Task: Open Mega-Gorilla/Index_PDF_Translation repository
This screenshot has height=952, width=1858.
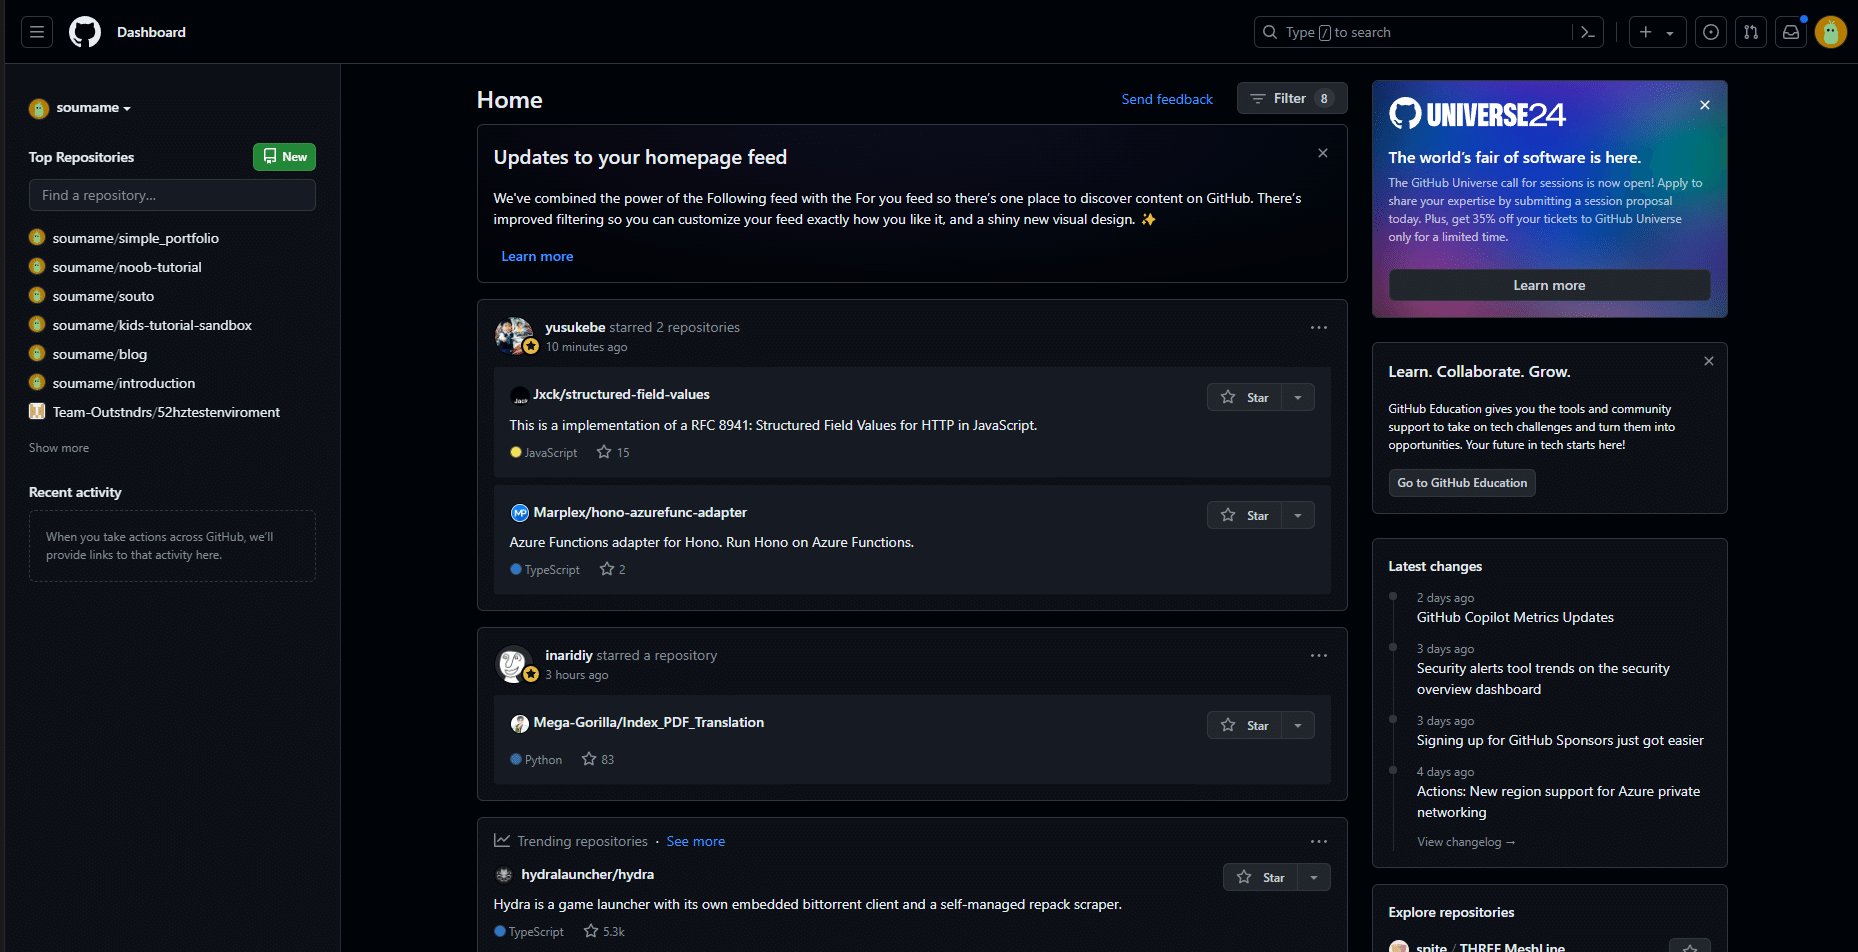Action: click(648, 722)
